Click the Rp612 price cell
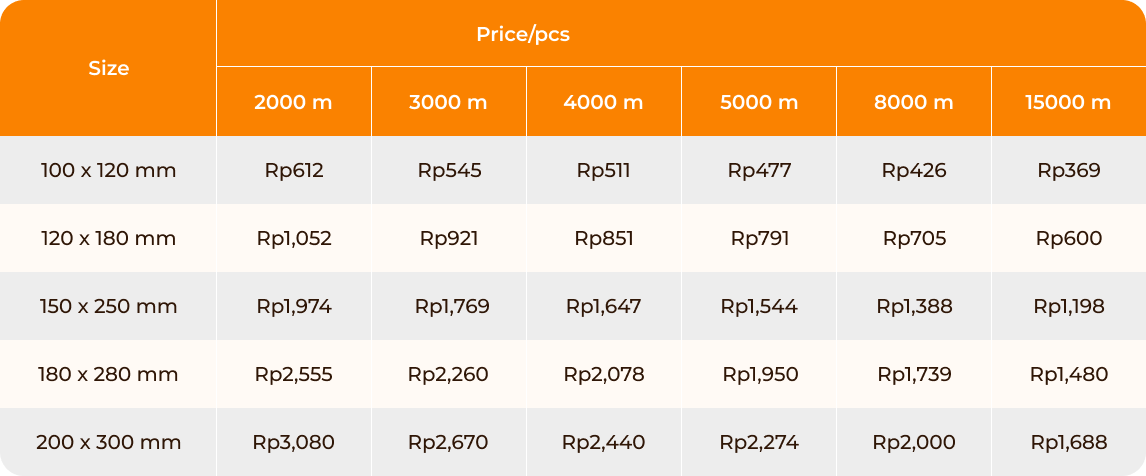1146x476 pixels. [294, 170]
